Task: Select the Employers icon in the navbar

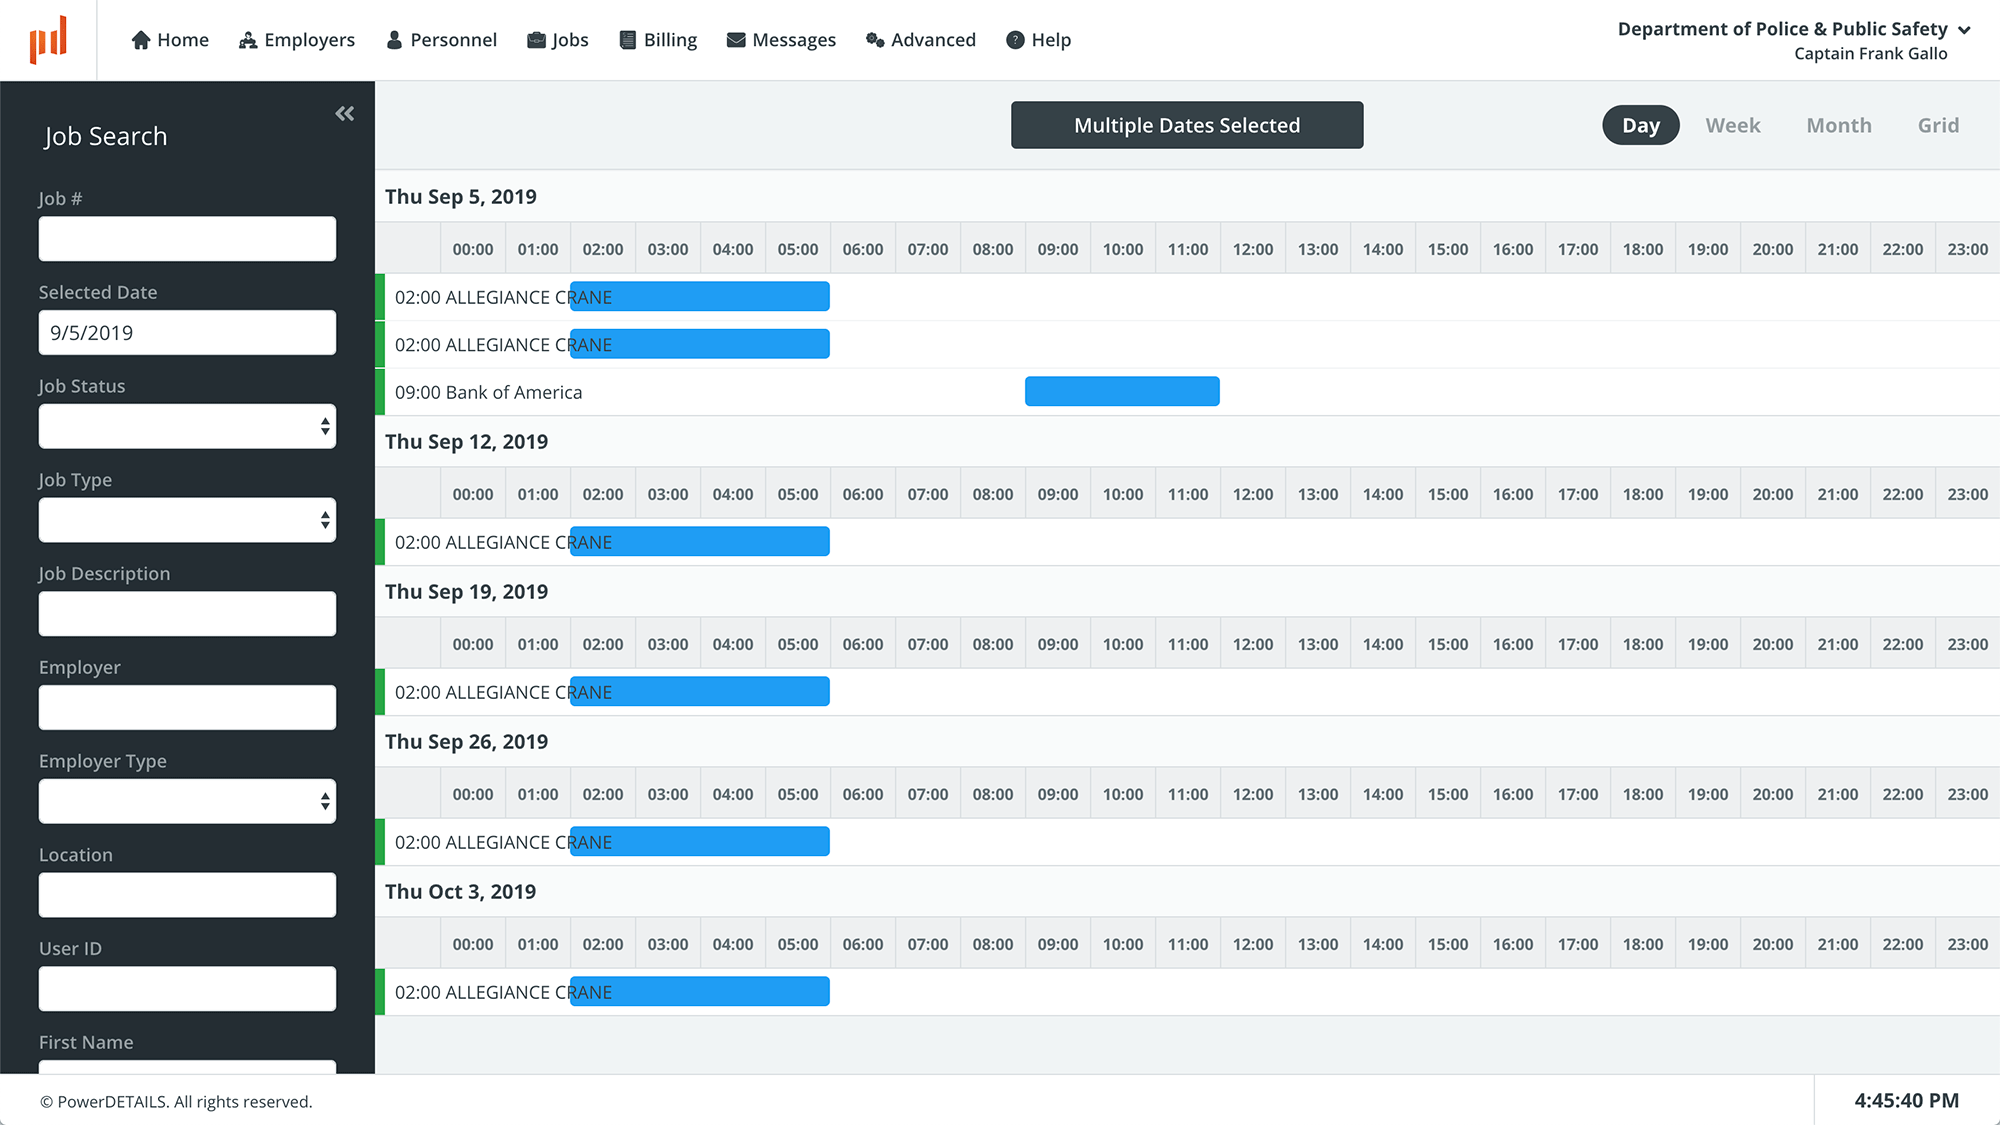Action: tap(246, 39)
